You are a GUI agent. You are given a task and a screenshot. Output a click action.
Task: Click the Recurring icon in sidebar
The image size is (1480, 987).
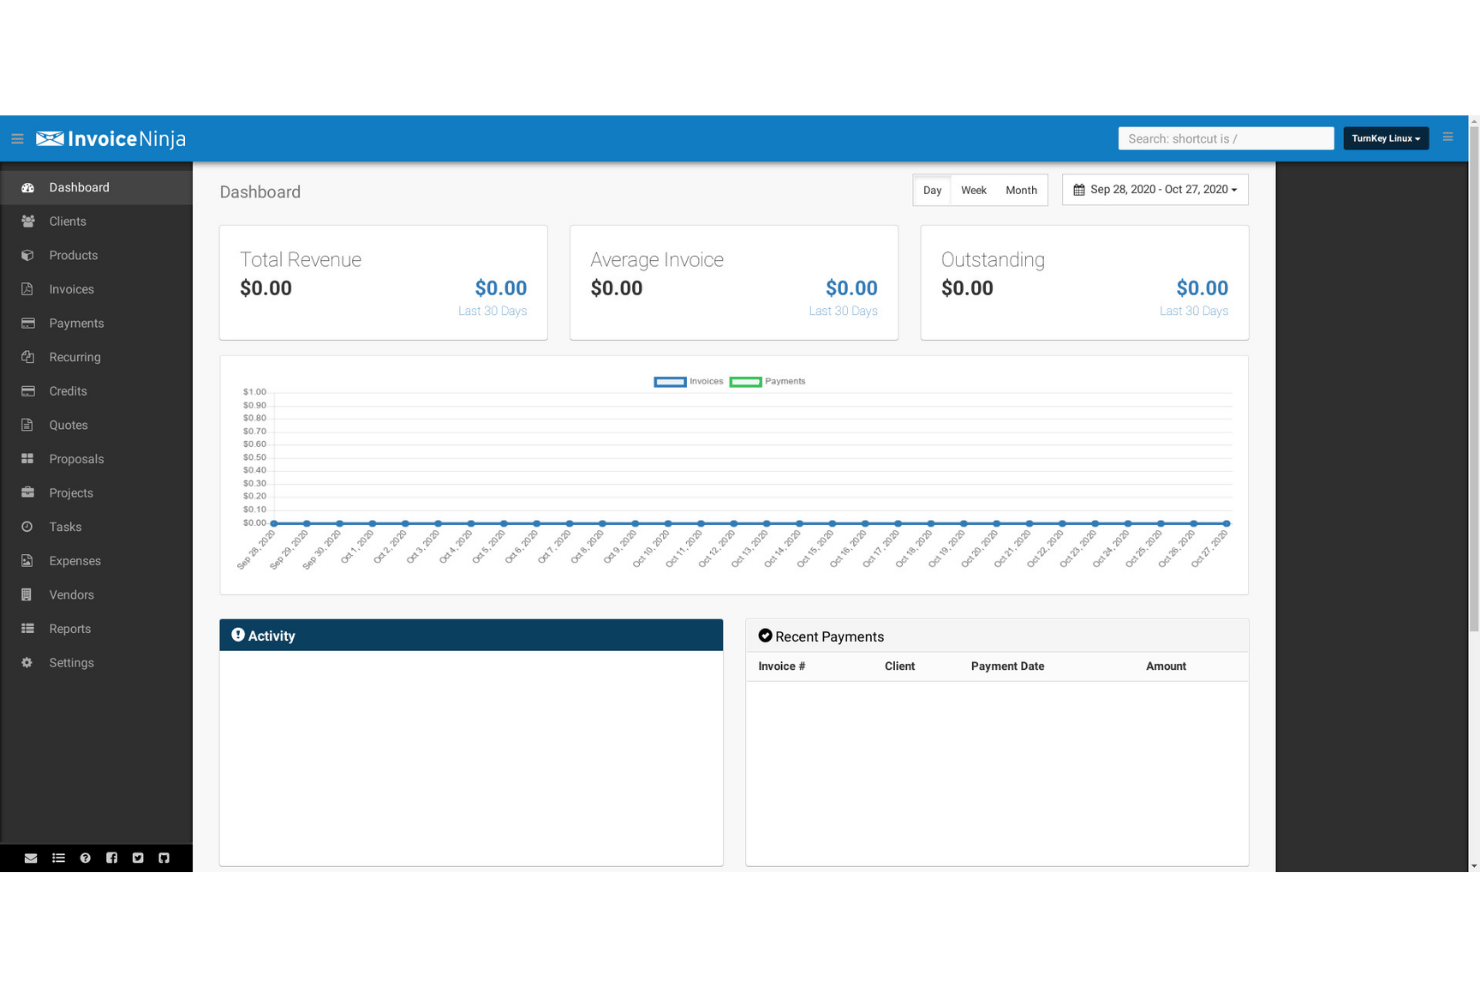click(28, 357)
